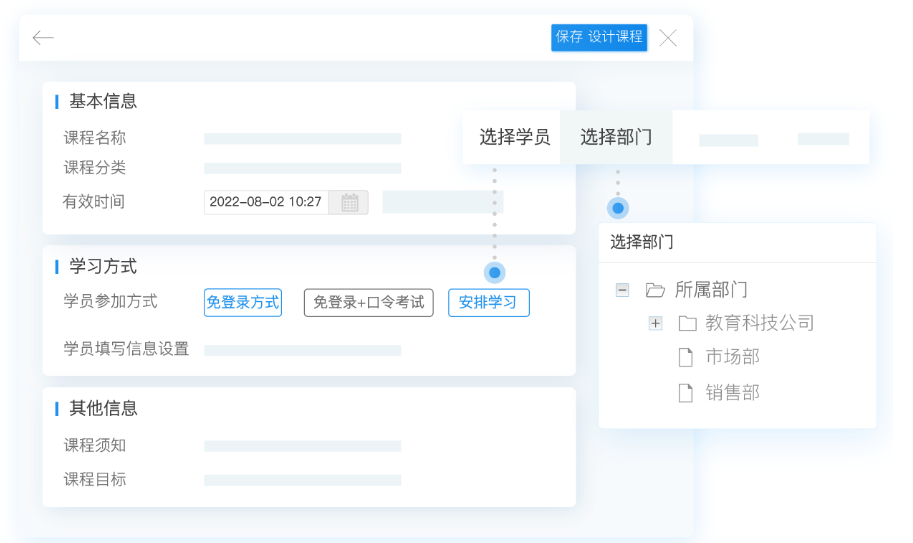Click the 教育科技公司 folder icon
The height and width of the screenshot is (543, 913).
687,323
